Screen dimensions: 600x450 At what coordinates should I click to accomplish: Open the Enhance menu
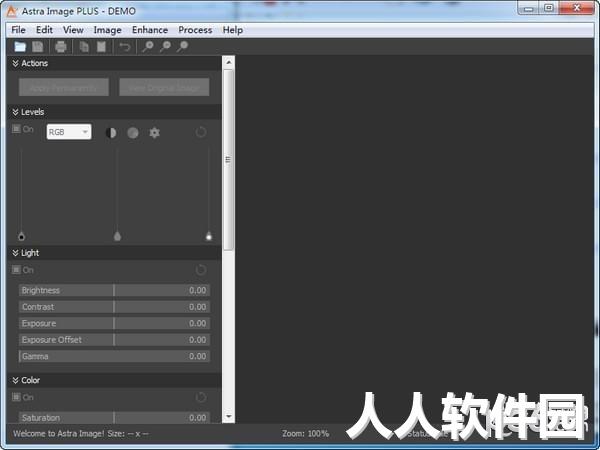(150, 30)
